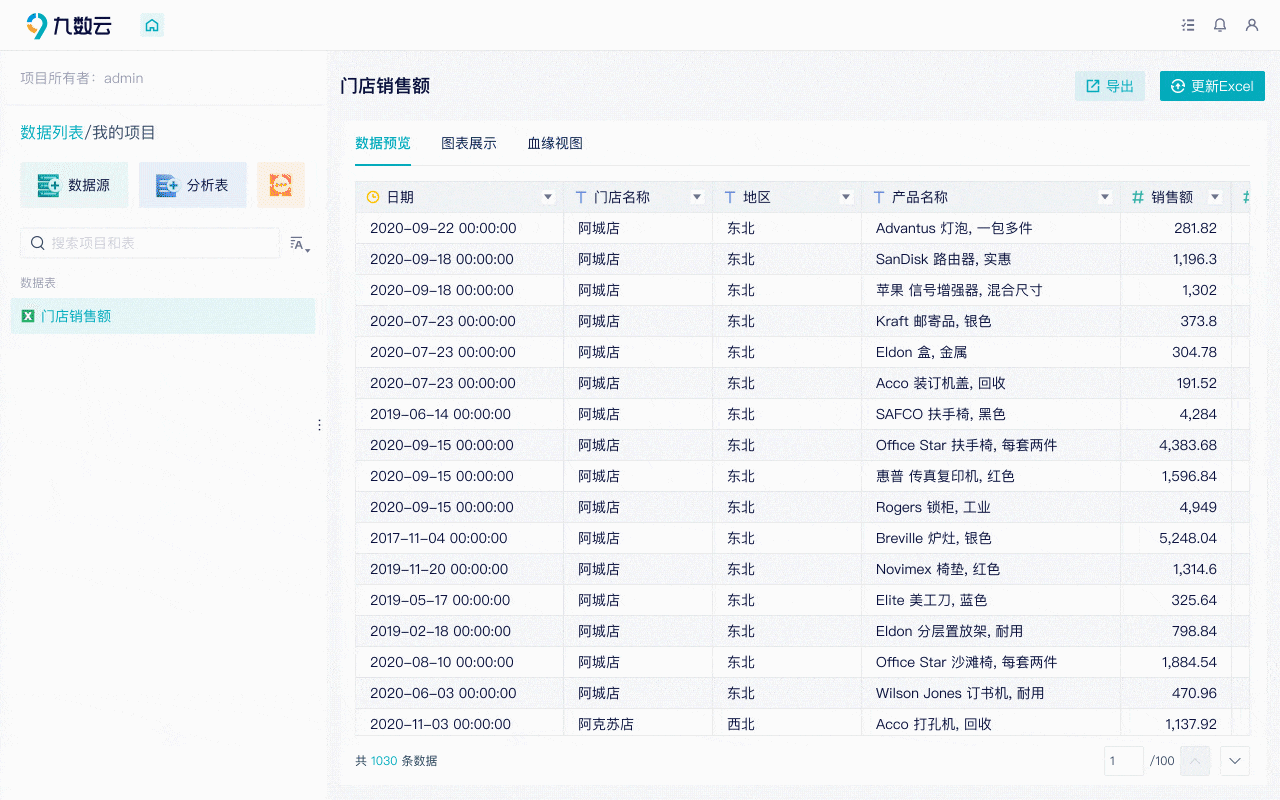This screenshot has height=800, width=1280.
Task: Click cell Novimex 椅垫, 红色
Action: [x=990, y=569]
